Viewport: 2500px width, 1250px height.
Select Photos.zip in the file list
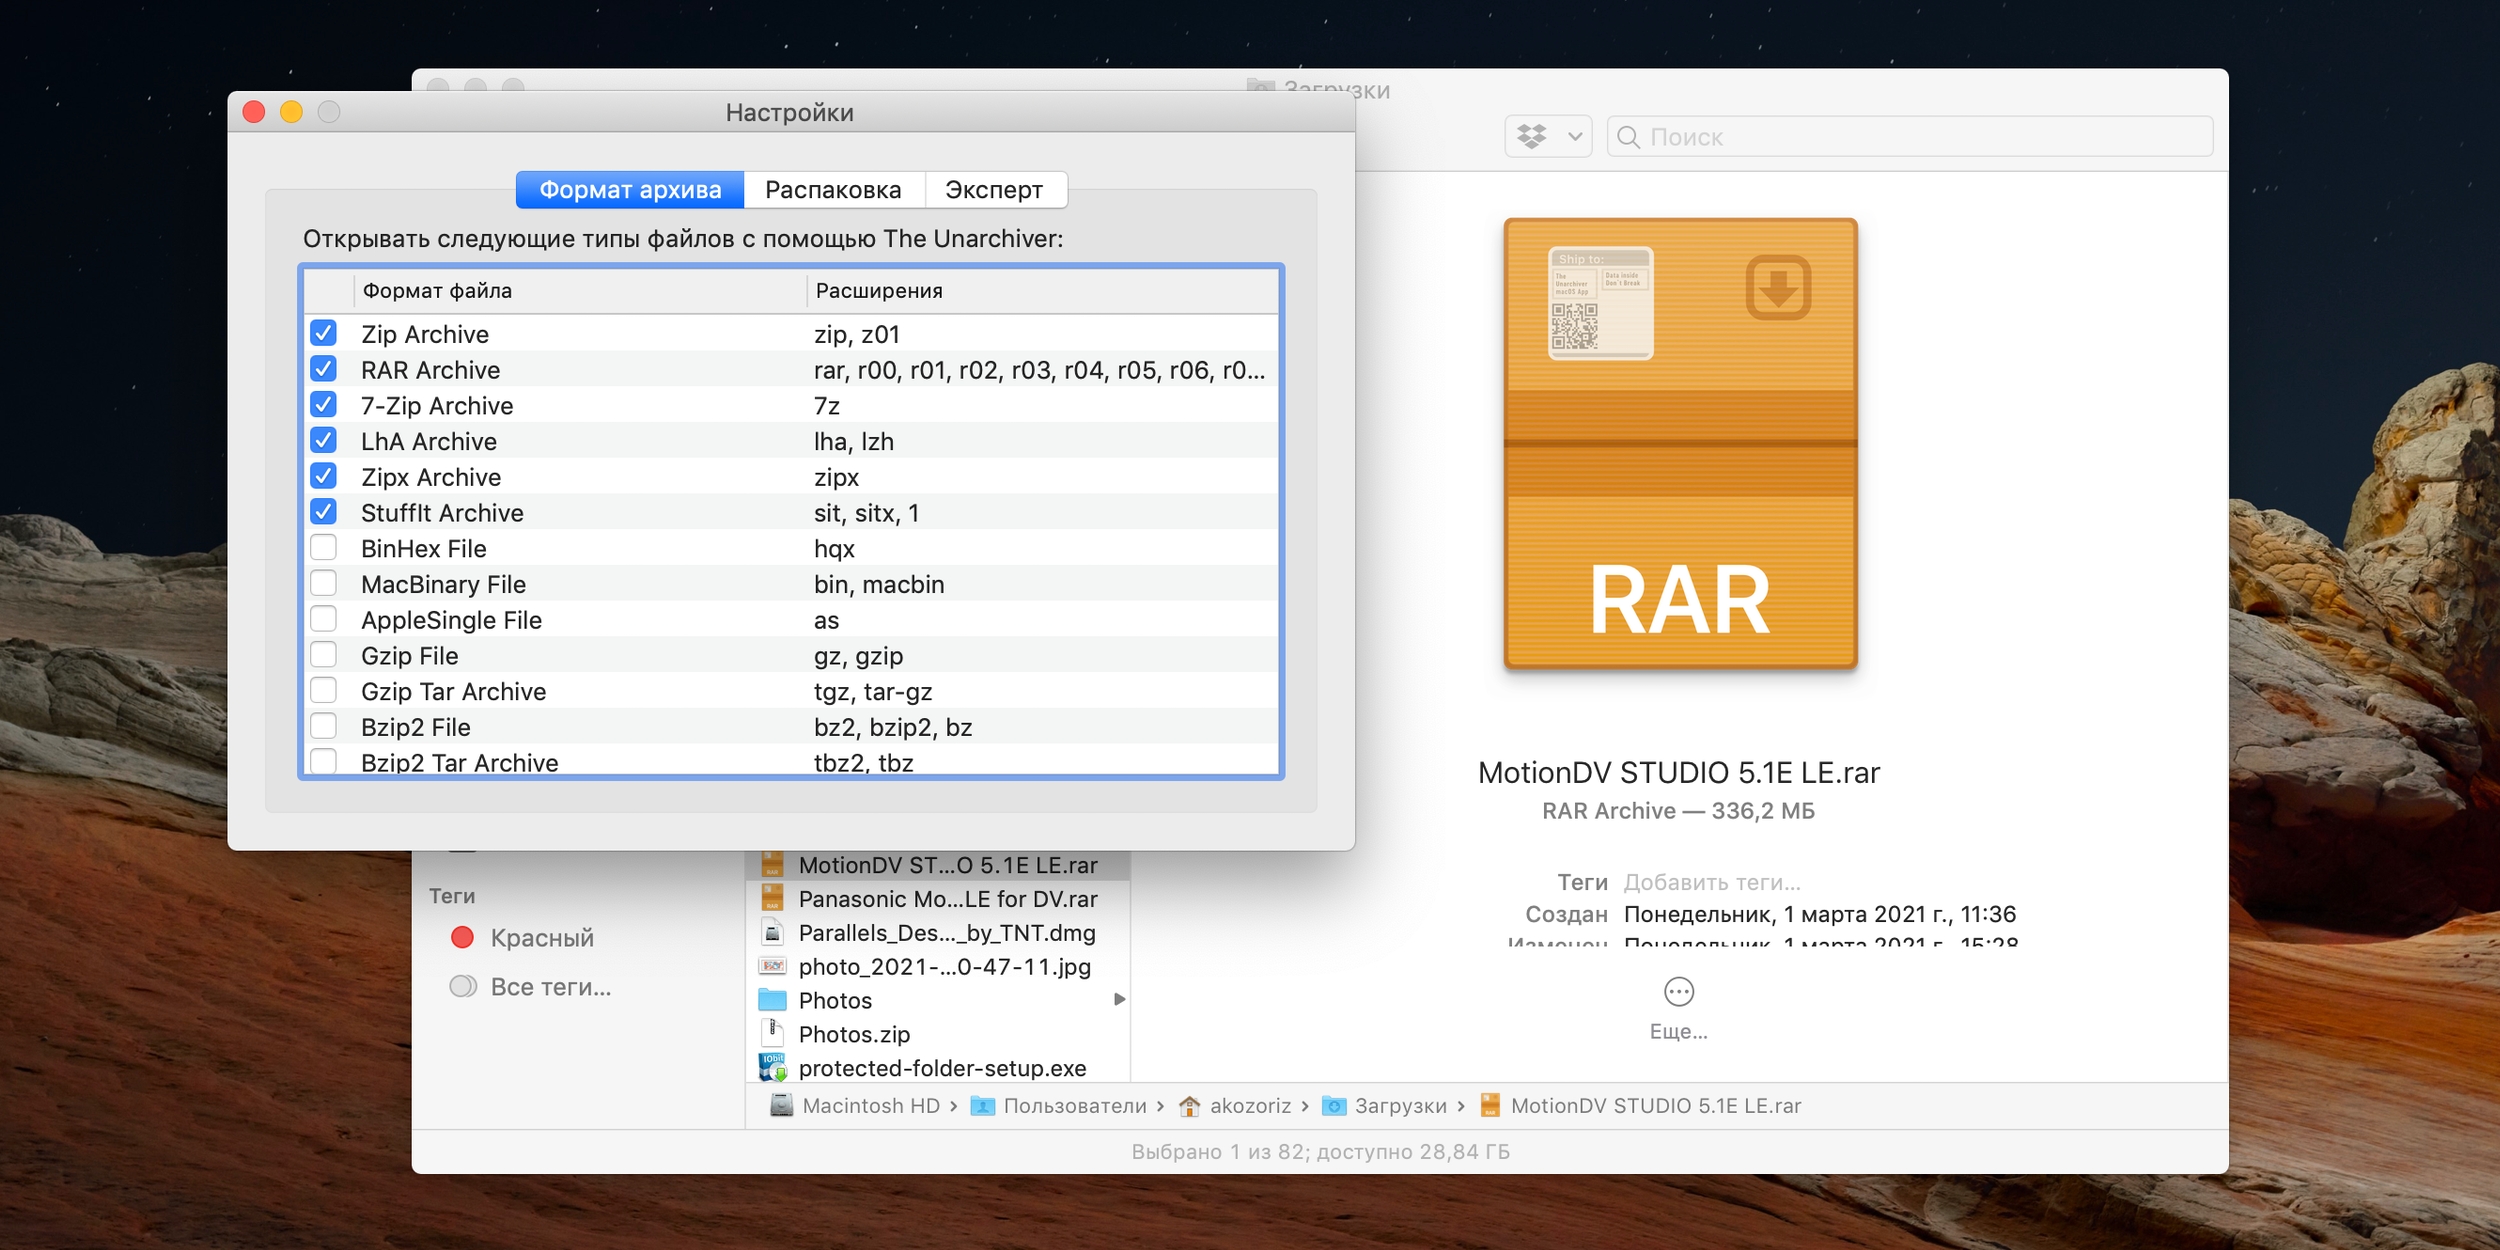pyautogui.click(x=938, y=1035)
